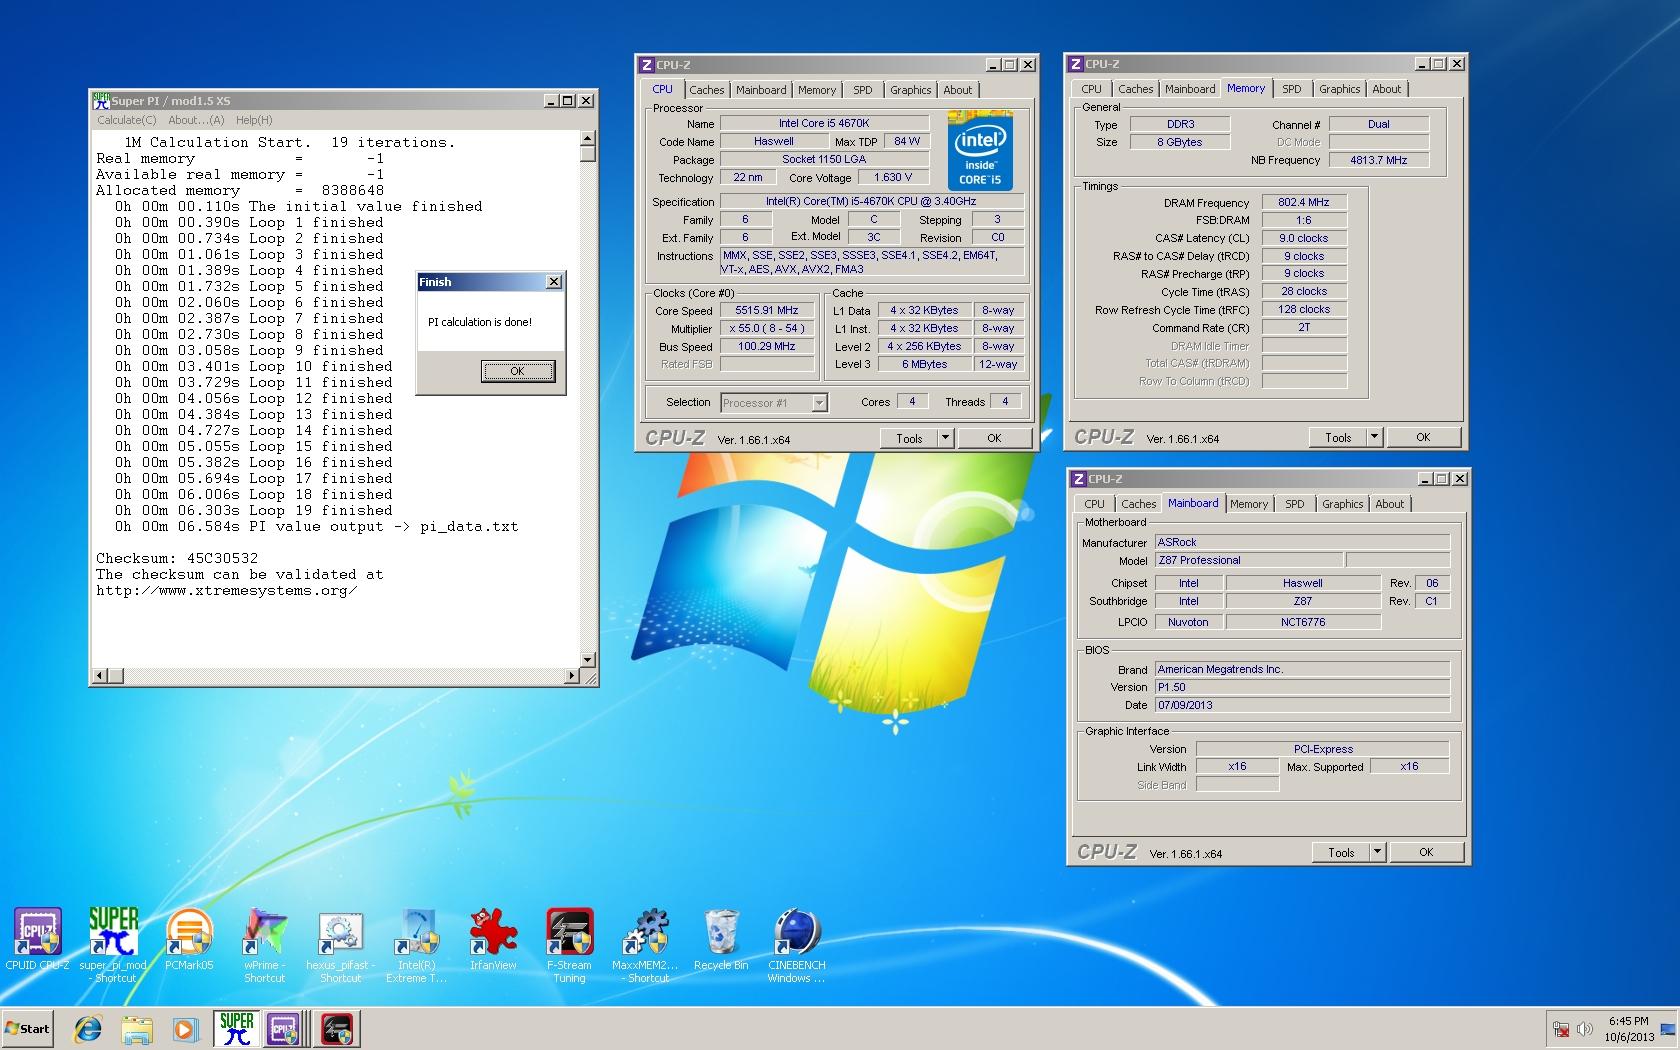Click OK in CPU-Z Memory window
Image resolution: width=1680 pixels, height=1050 pixels.
(x=1423, y=437)
